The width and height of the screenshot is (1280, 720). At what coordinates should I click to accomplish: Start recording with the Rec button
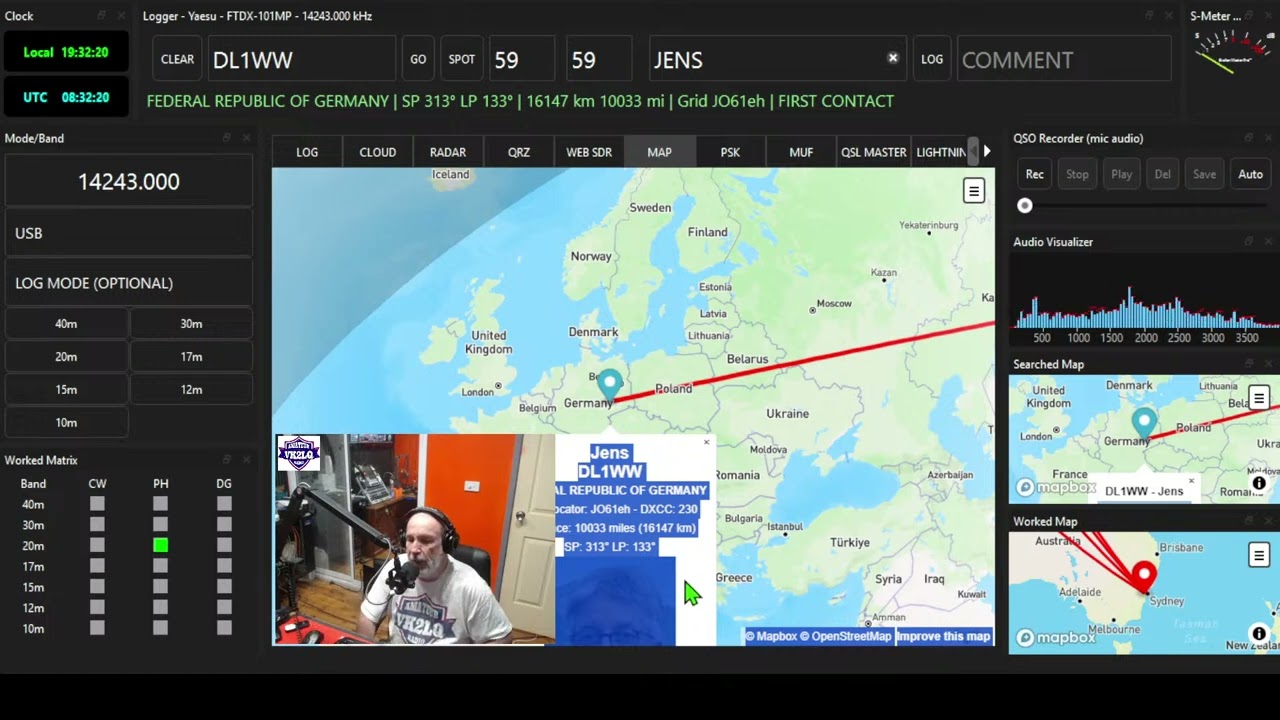[x=1035, y=174]
